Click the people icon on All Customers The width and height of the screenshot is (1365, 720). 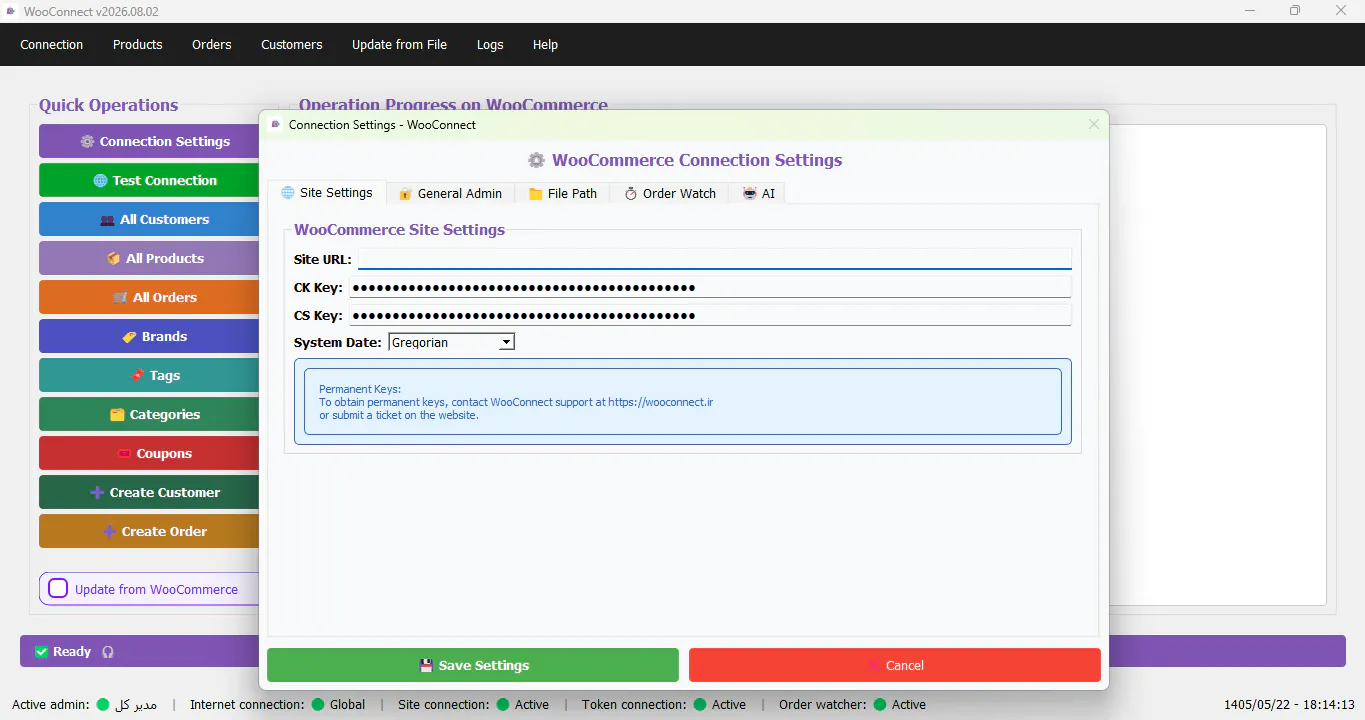(x=108, y=220)
